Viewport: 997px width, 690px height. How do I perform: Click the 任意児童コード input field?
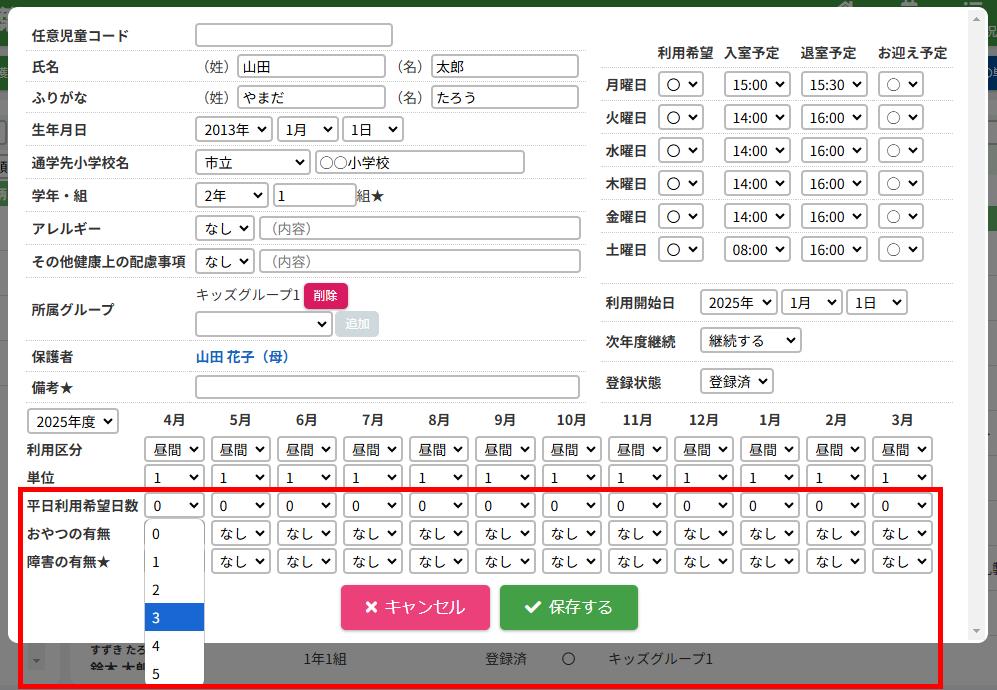[293, 35]
